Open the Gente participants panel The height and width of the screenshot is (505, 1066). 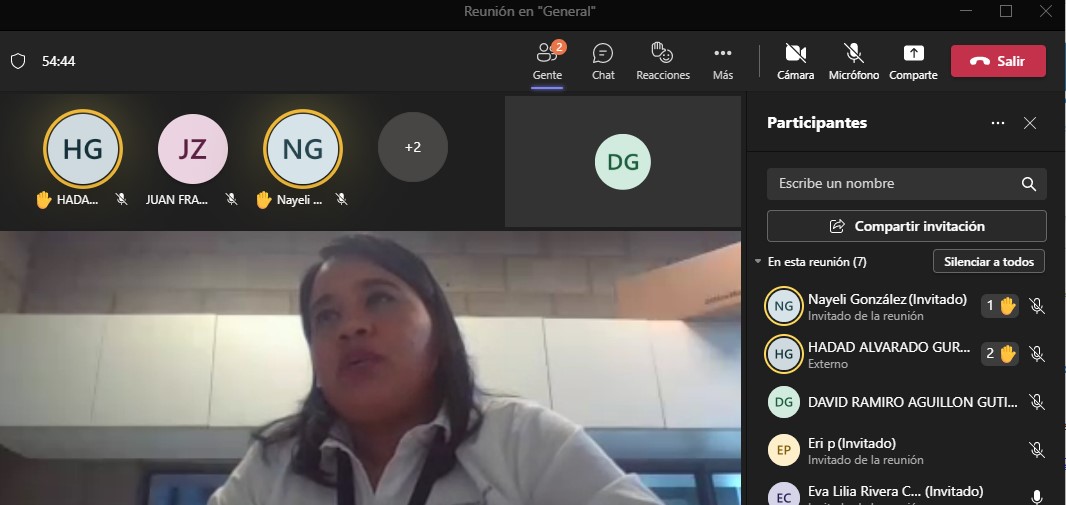[547, 61]
